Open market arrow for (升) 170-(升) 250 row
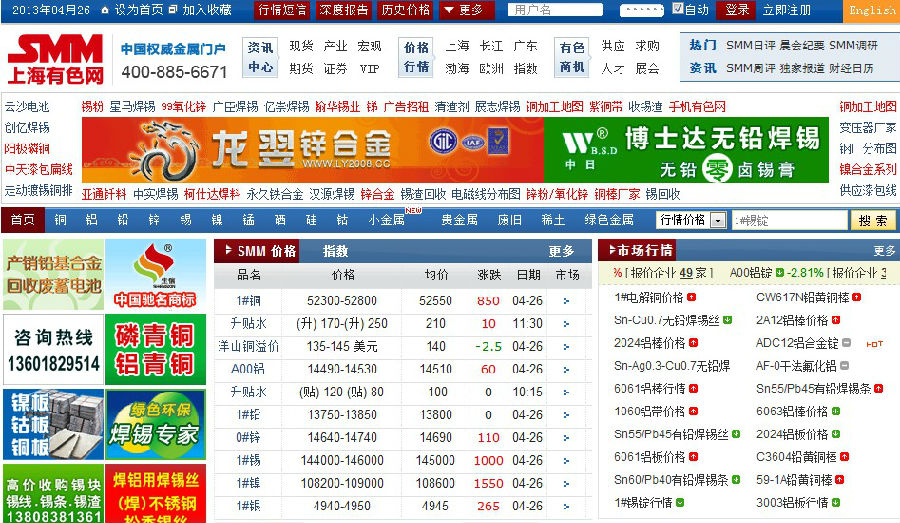 coord(567,324)
